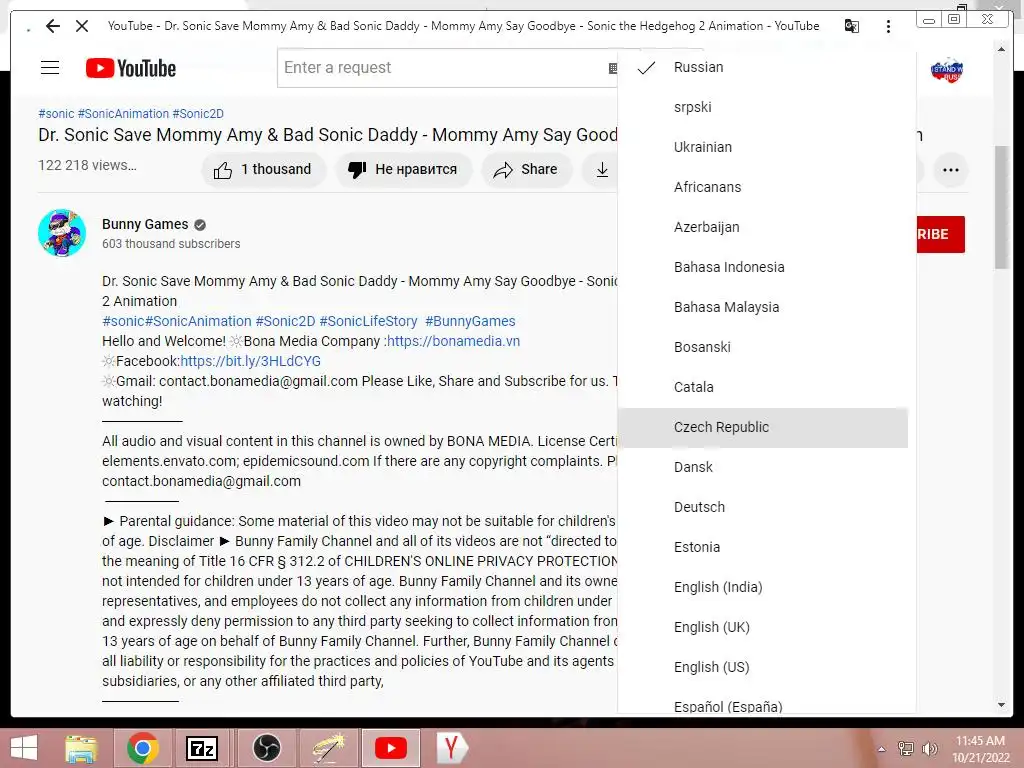Click the scrollbar down arrow
Screen dimensions: 1024x768
(1001, 705)
